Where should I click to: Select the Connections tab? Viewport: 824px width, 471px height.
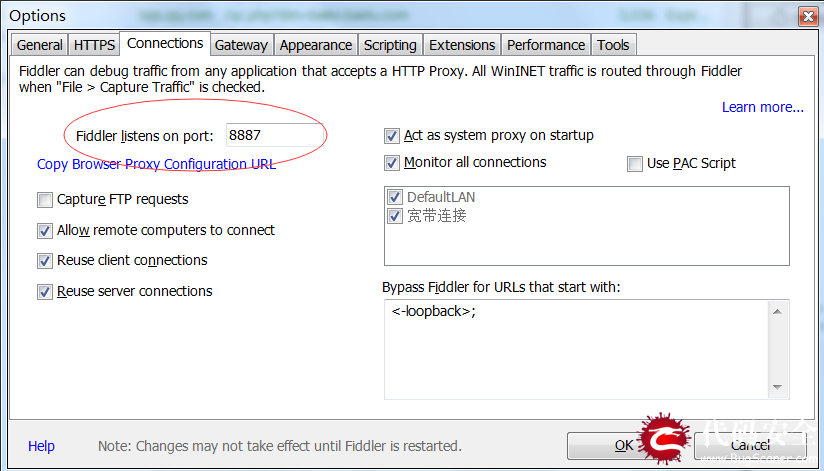click(165, 44)
